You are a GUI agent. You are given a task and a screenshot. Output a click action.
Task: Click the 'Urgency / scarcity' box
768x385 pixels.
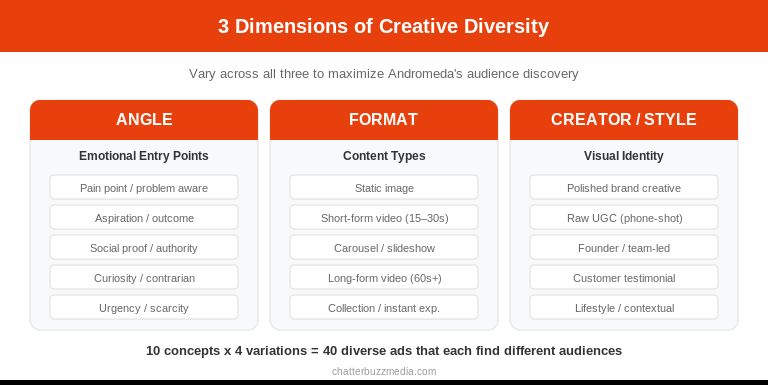[144, 308]
